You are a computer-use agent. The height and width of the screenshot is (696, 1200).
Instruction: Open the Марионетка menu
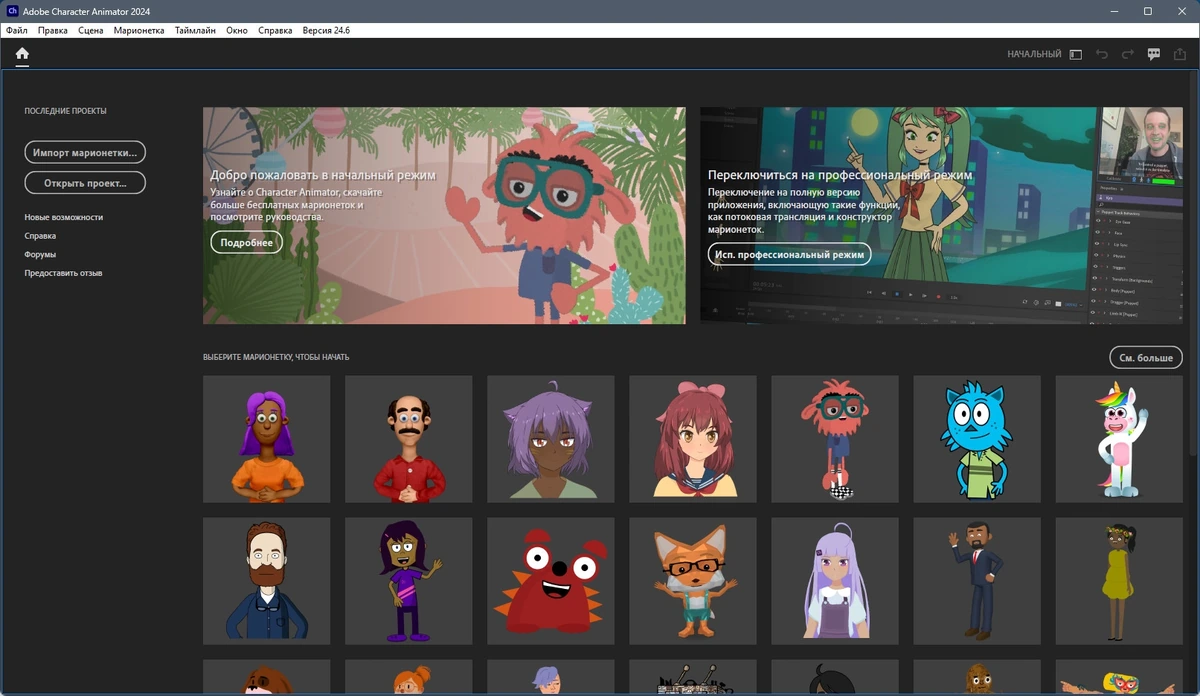[x=139, y=31]
